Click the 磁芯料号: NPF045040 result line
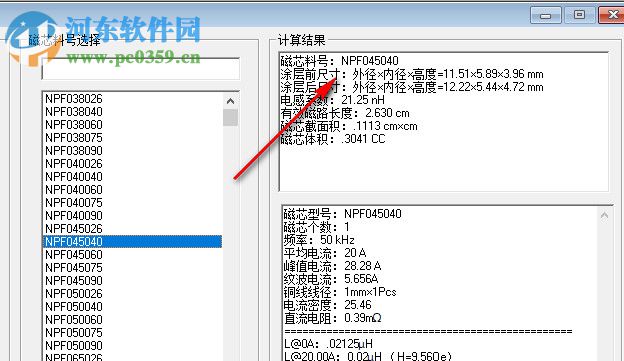624x361 pixels. pos(339,61)
